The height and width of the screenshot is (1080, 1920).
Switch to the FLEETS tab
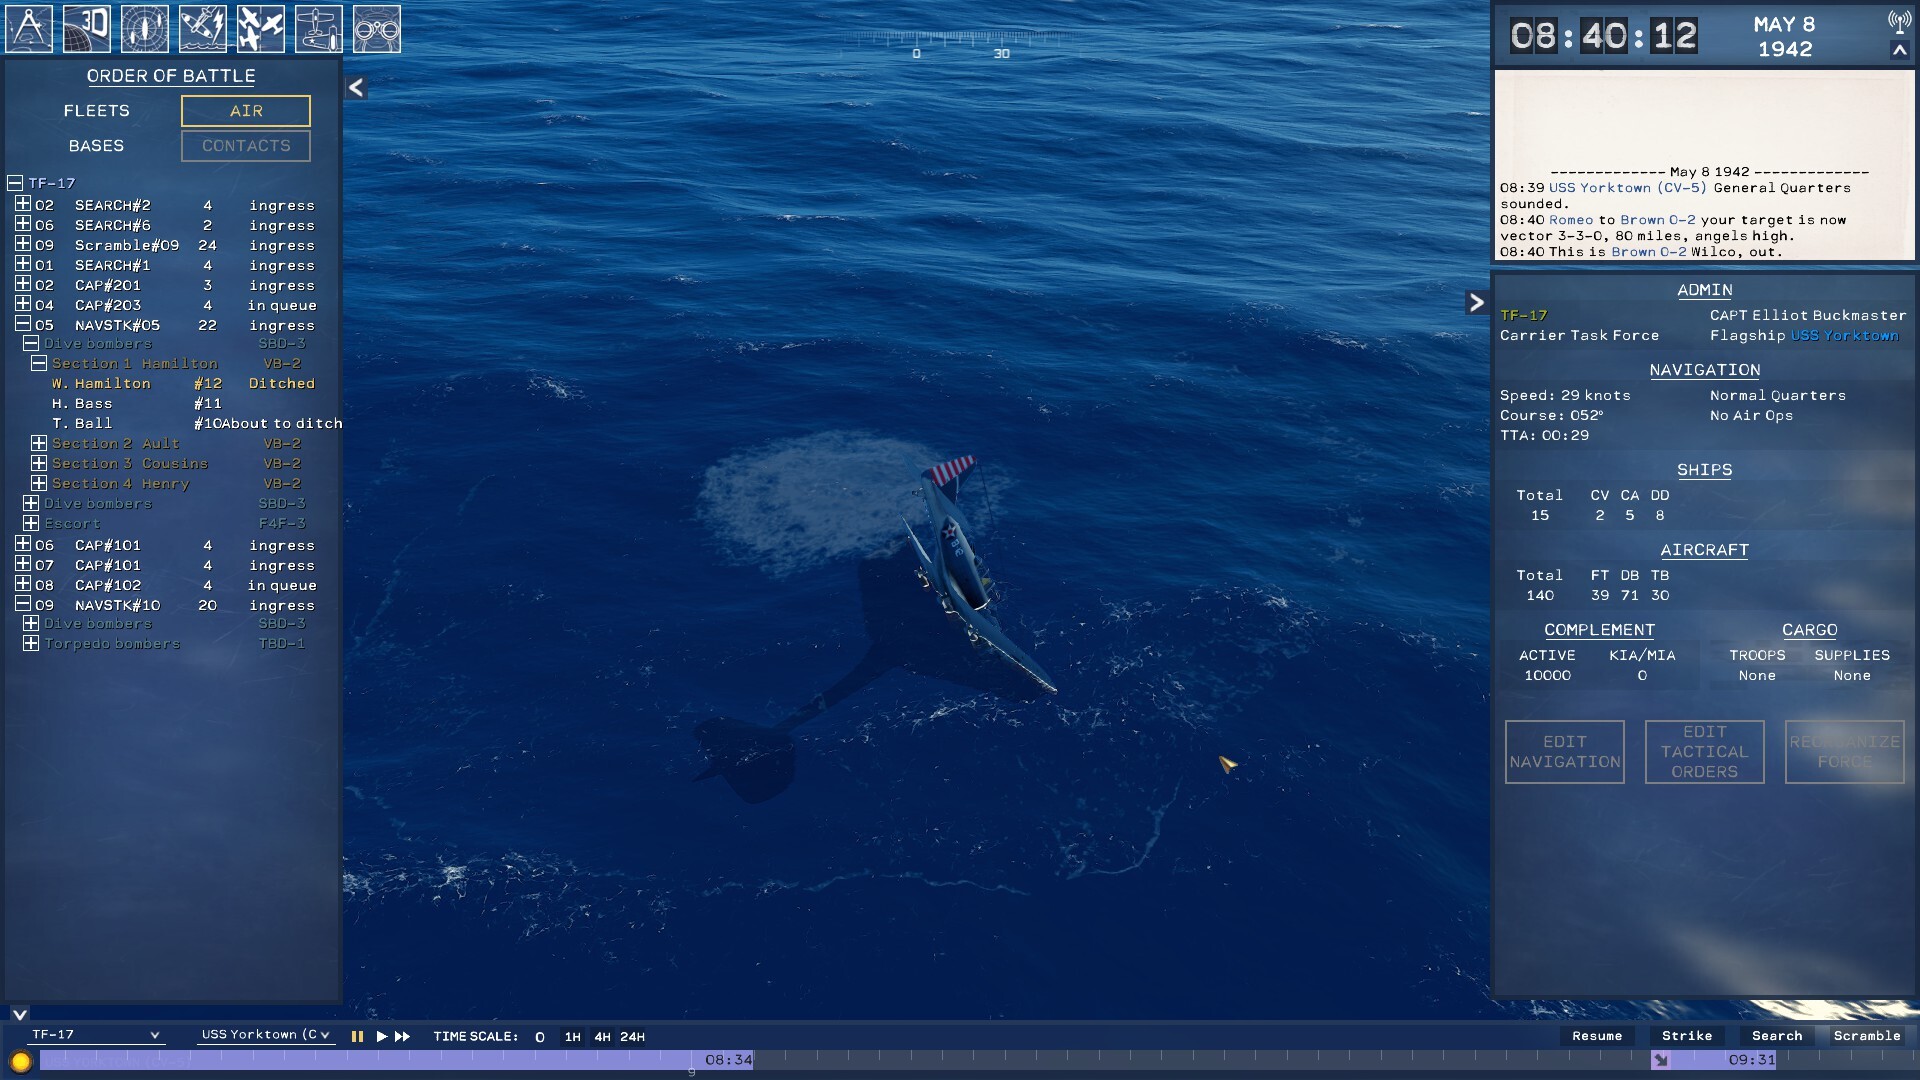tap(96, 111)
